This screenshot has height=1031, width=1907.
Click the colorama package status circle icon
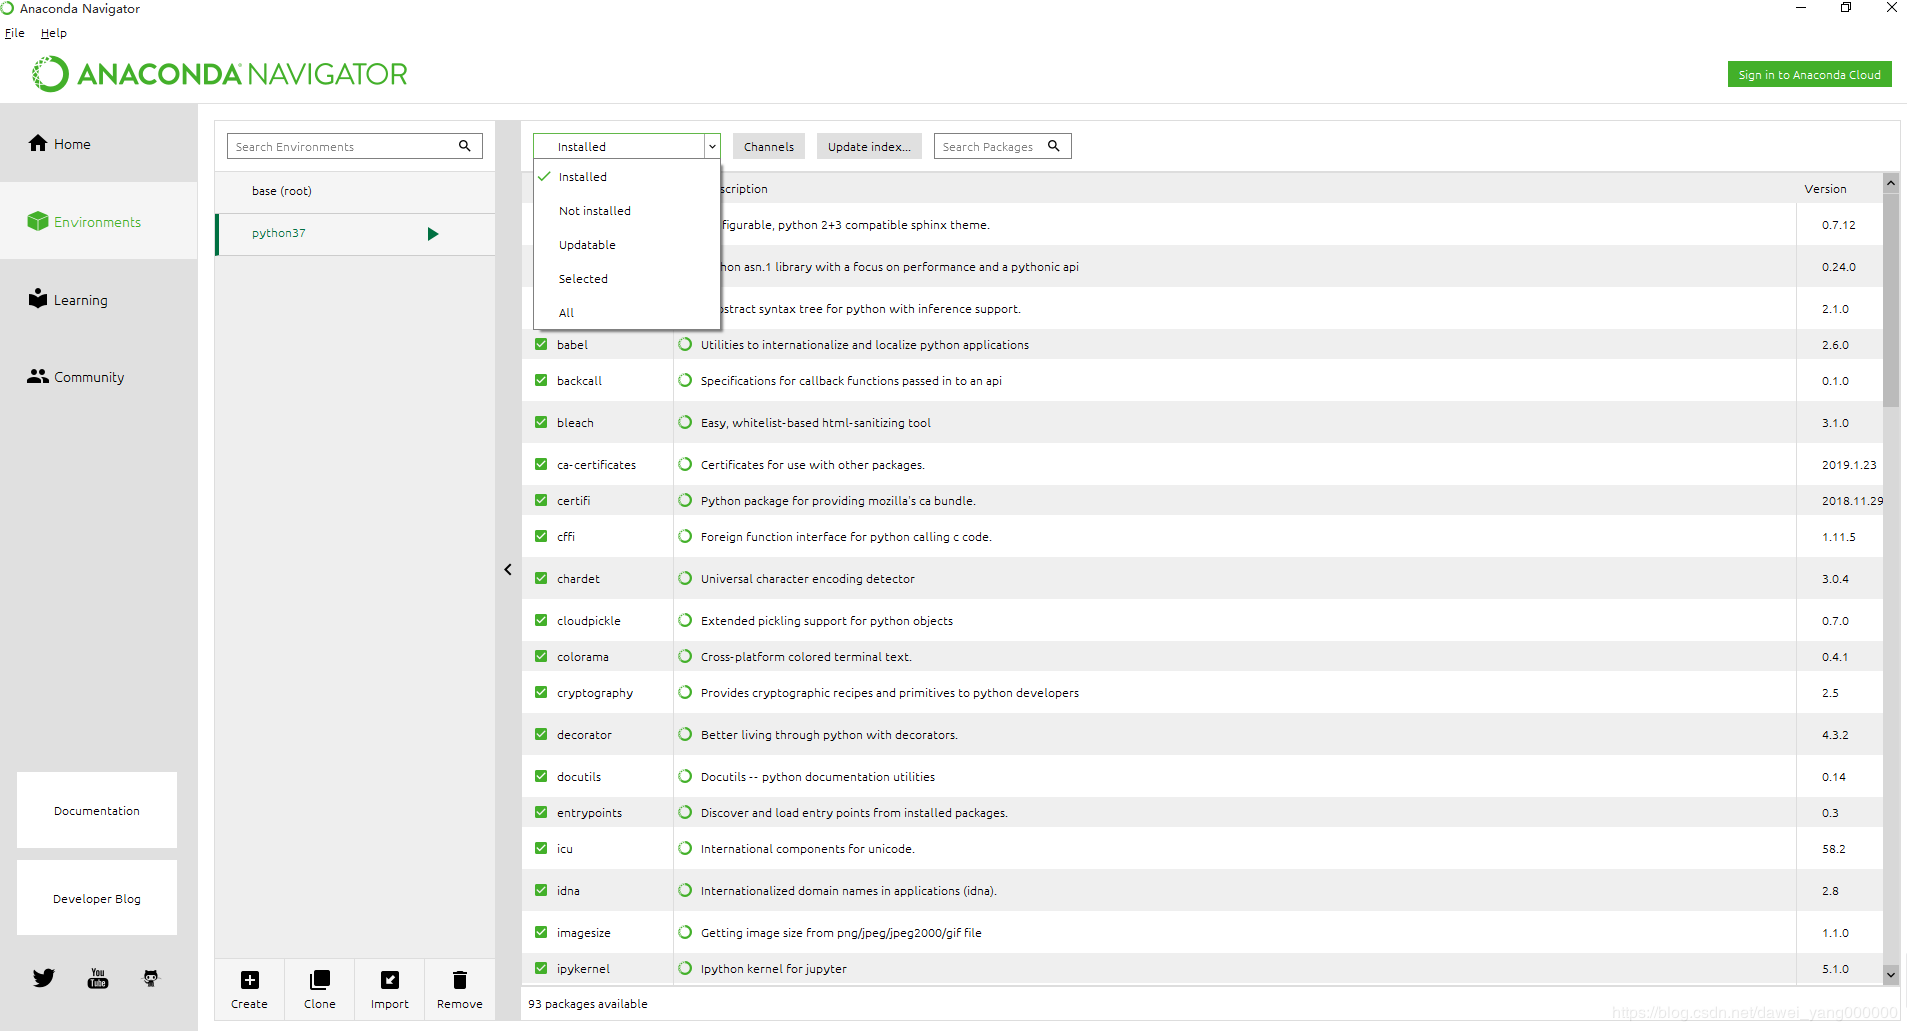coord(685,657)
